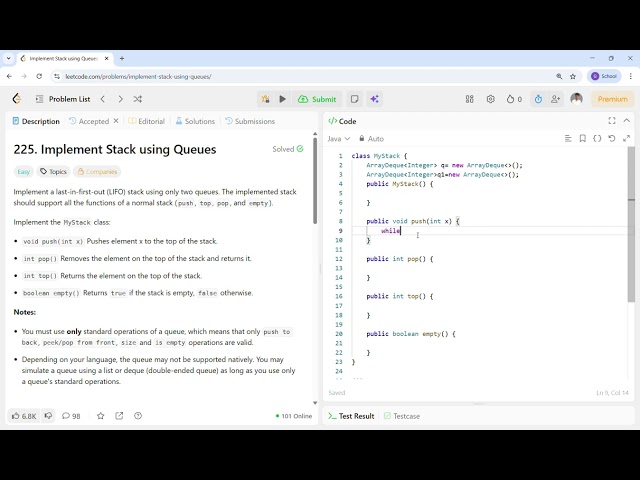
Task: Click the Premium button
Action: [613, 99]
